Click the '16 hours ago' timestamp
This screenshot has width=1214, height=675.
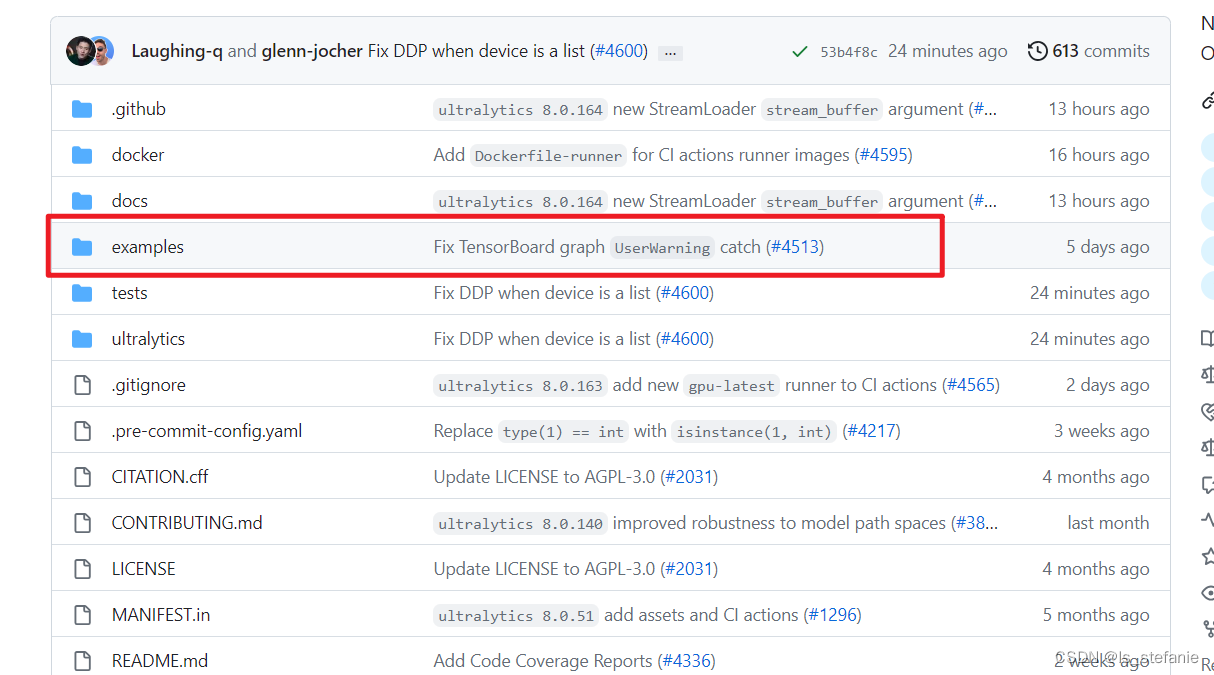click(1099, 155)
